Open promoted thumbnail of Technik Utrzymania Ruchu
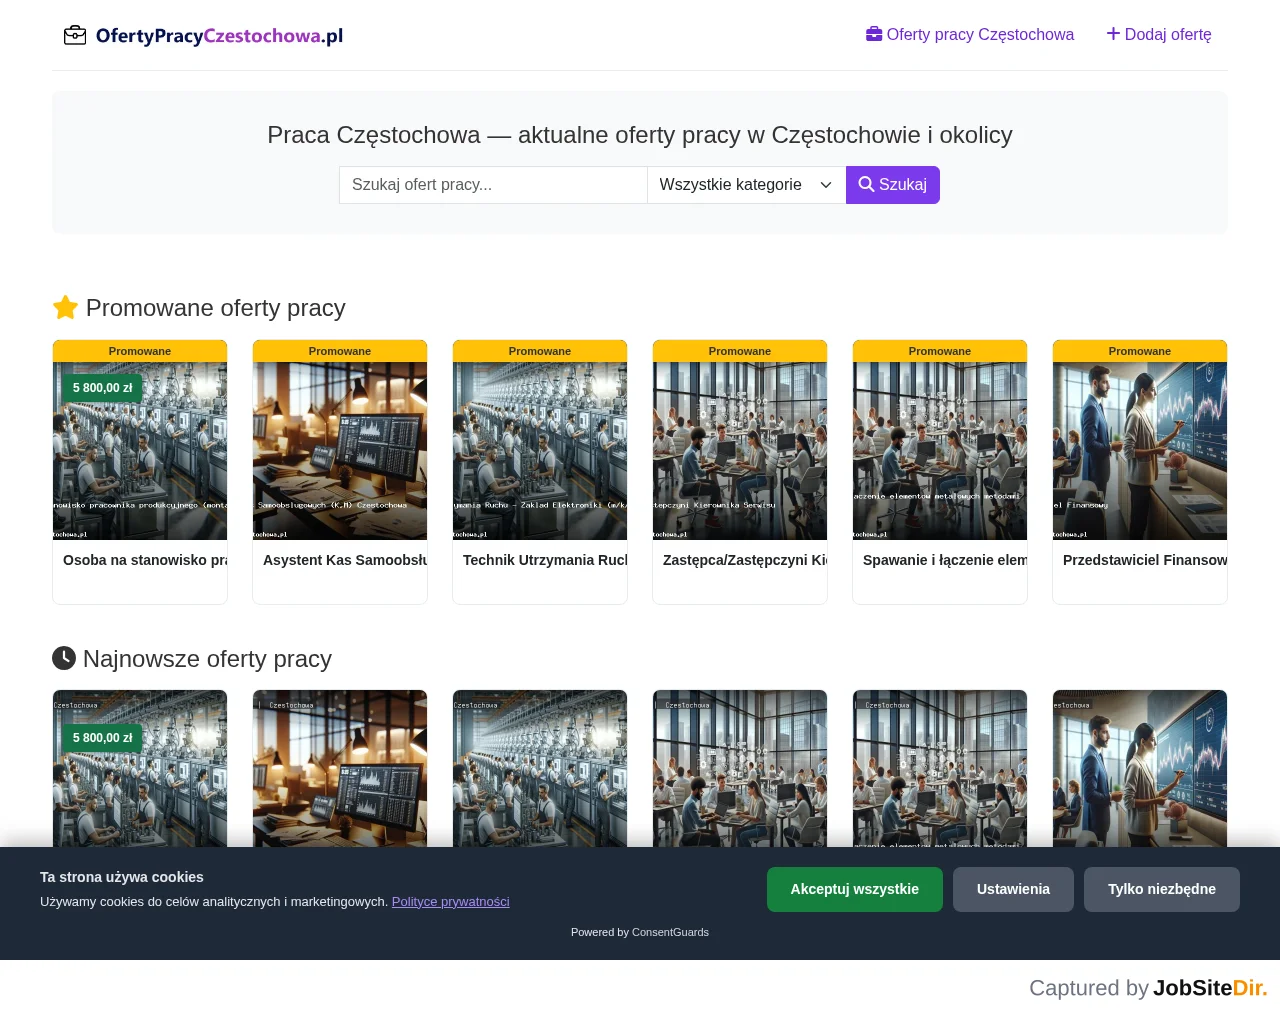 click(540, 451)
